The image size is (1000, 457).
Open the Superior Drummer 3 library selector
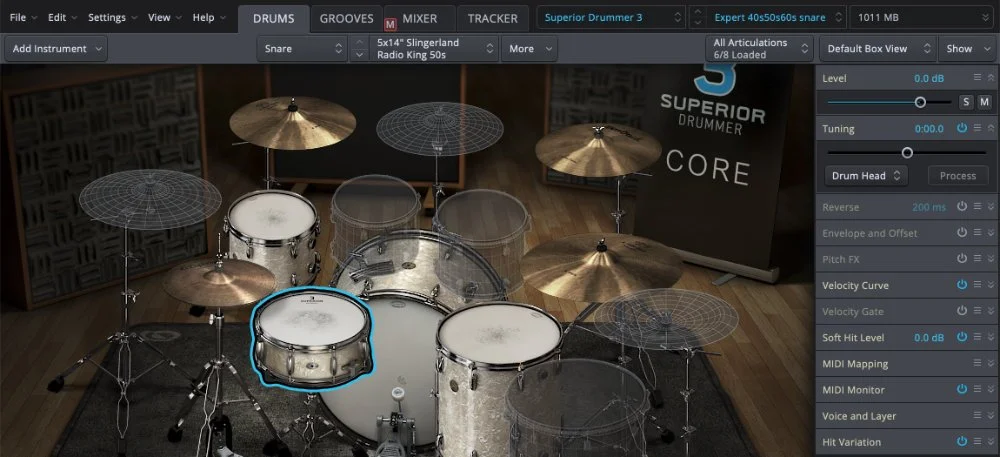click(611, 18)
